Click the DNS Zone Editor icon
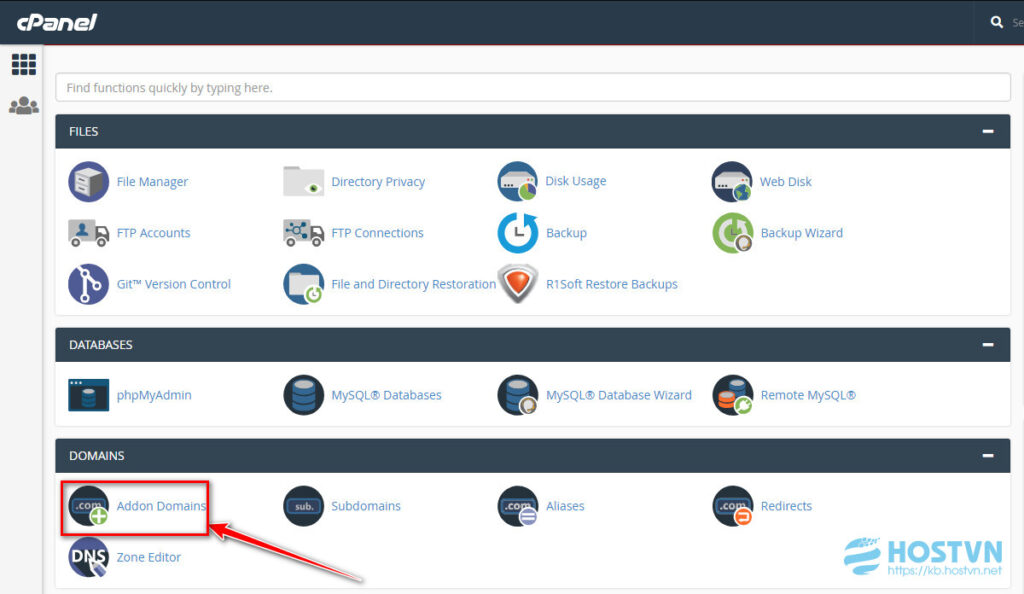1024x594 pixels. 88,557
